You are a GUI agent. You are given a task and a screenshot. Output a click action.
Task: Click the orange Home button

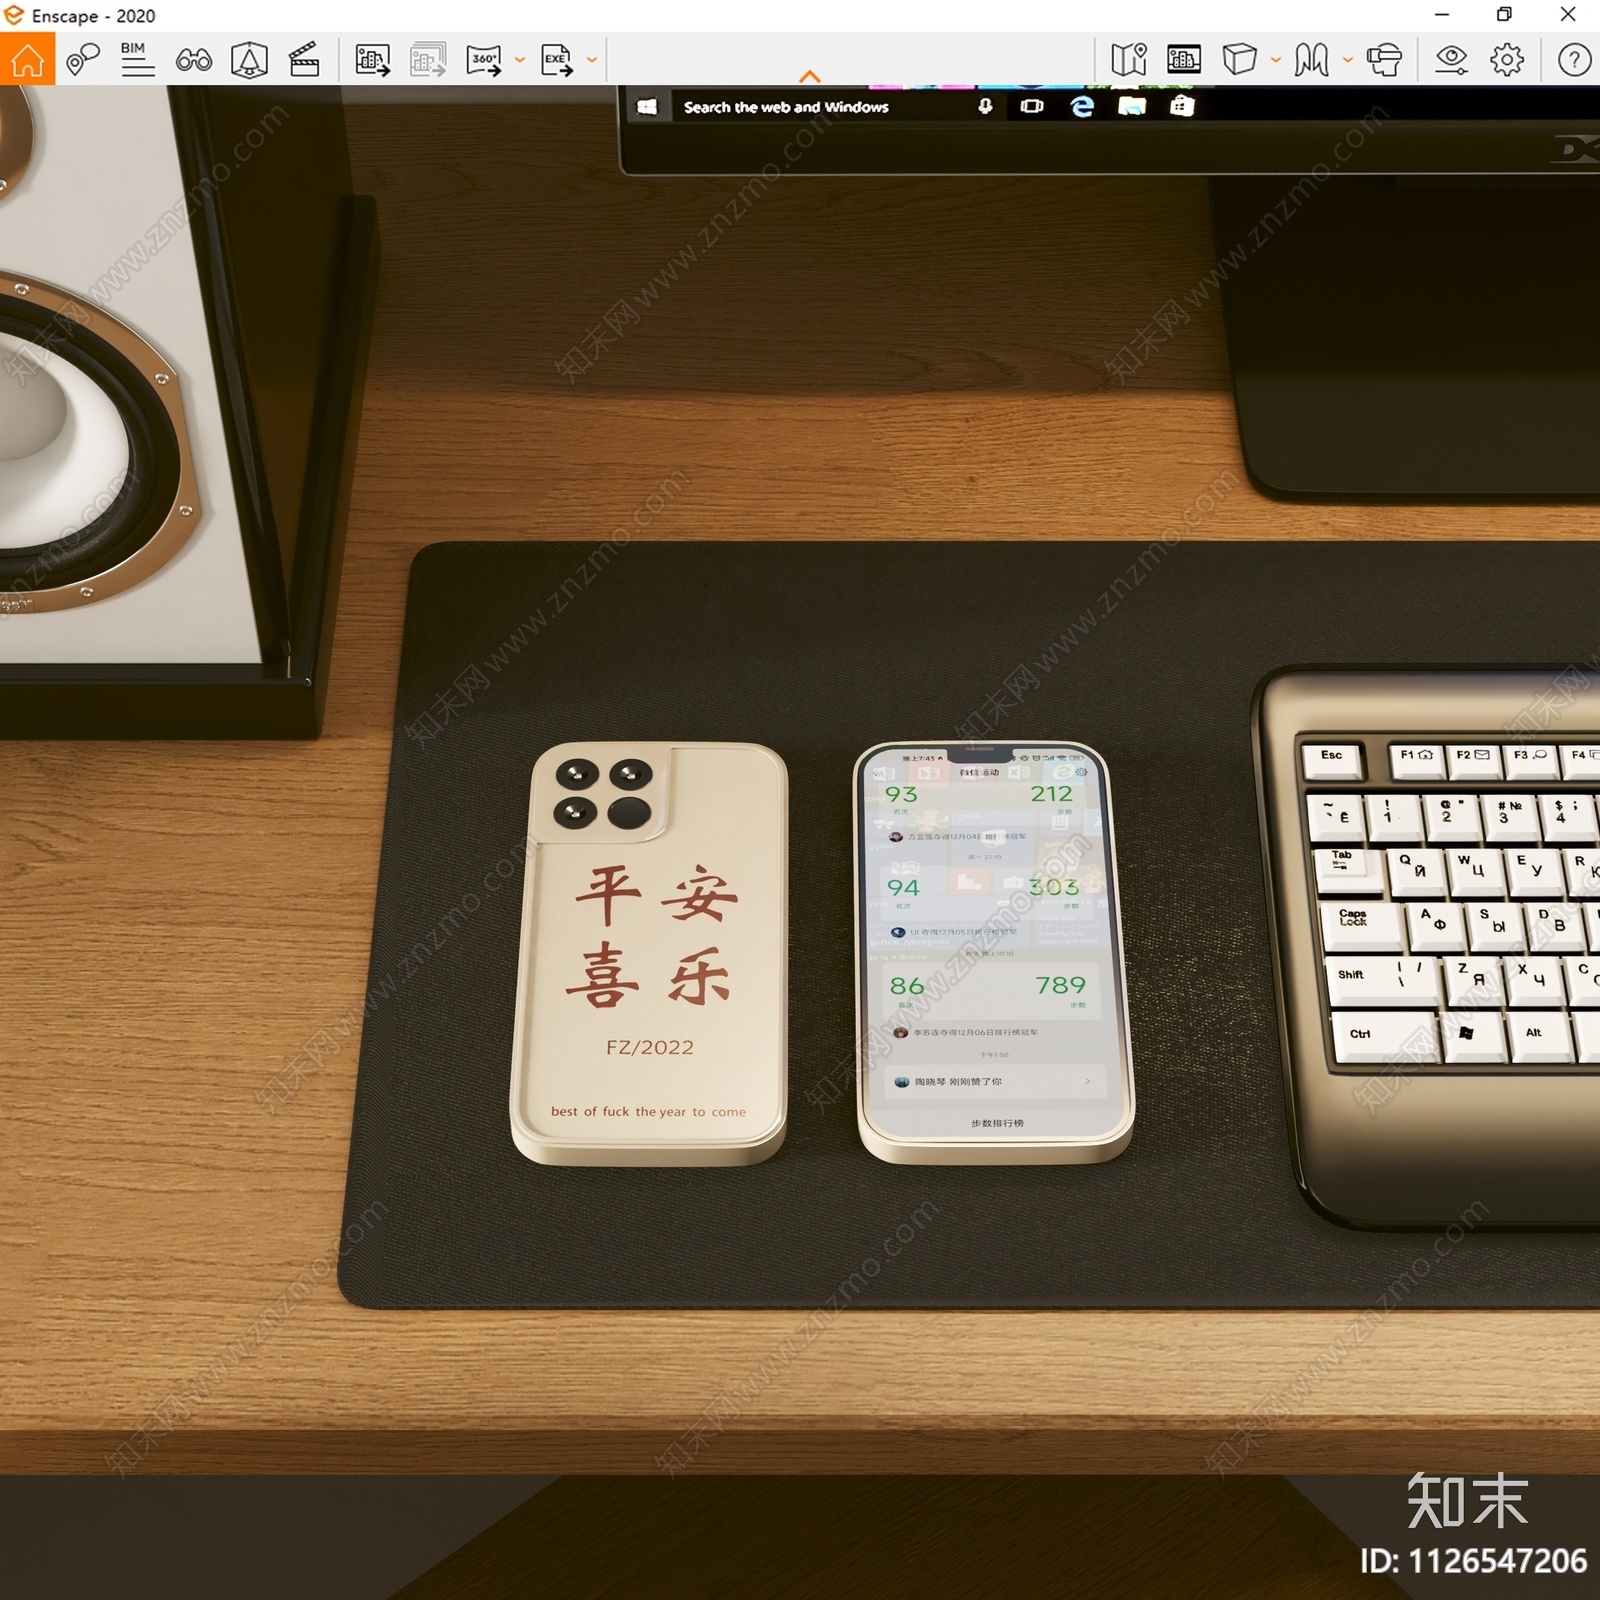[27, 59]
